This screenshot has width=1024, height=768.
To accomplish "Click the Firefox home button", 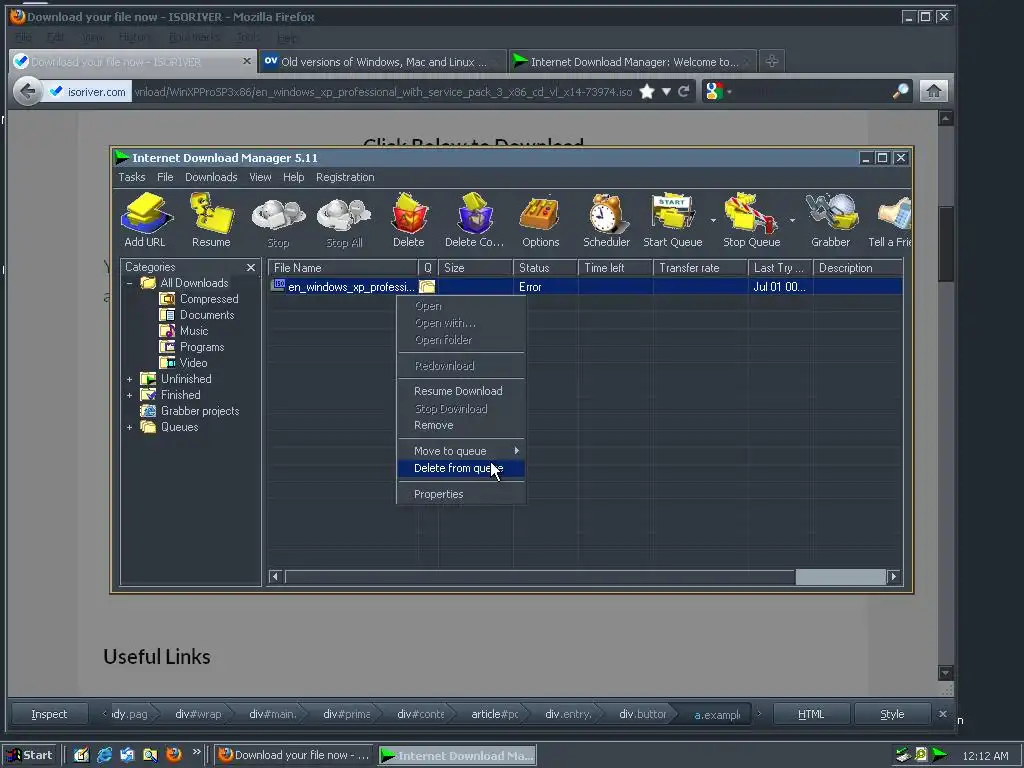I will click(934, 91).
